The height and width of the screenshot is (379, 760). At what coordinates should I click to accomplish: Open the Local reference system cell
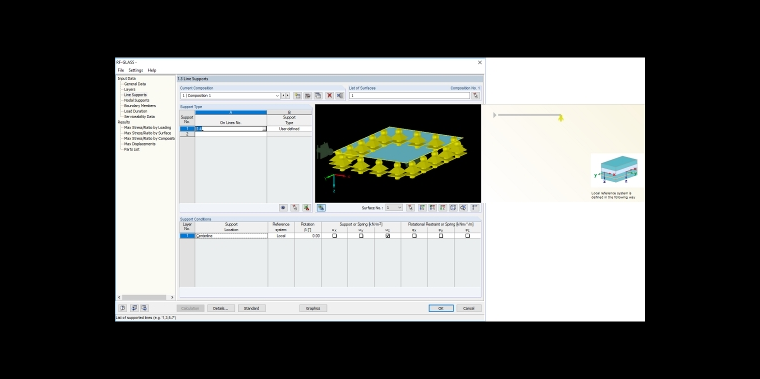[x=281, y=236]
